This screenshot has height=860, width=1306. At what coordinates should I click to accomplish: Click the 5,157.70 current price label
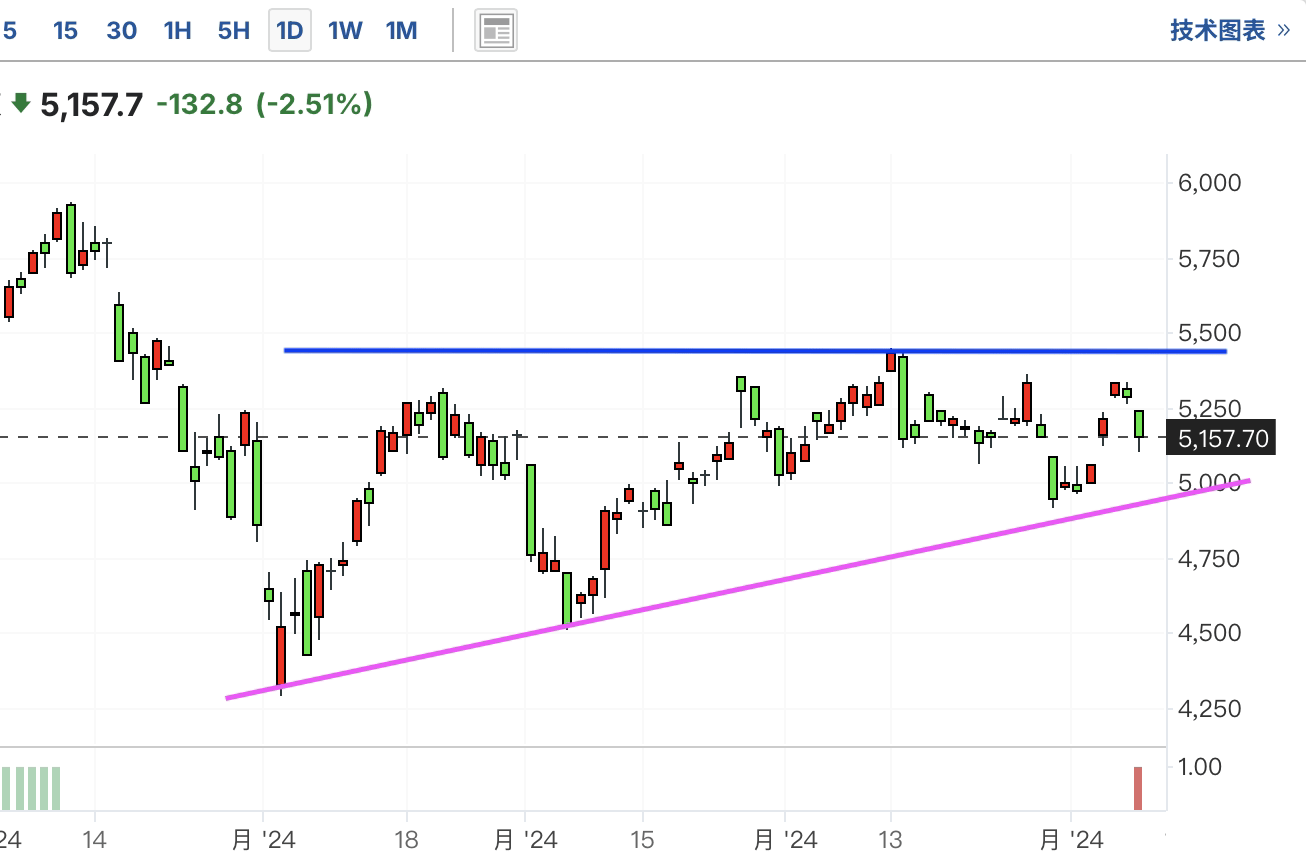click(x=1222, y=438)
